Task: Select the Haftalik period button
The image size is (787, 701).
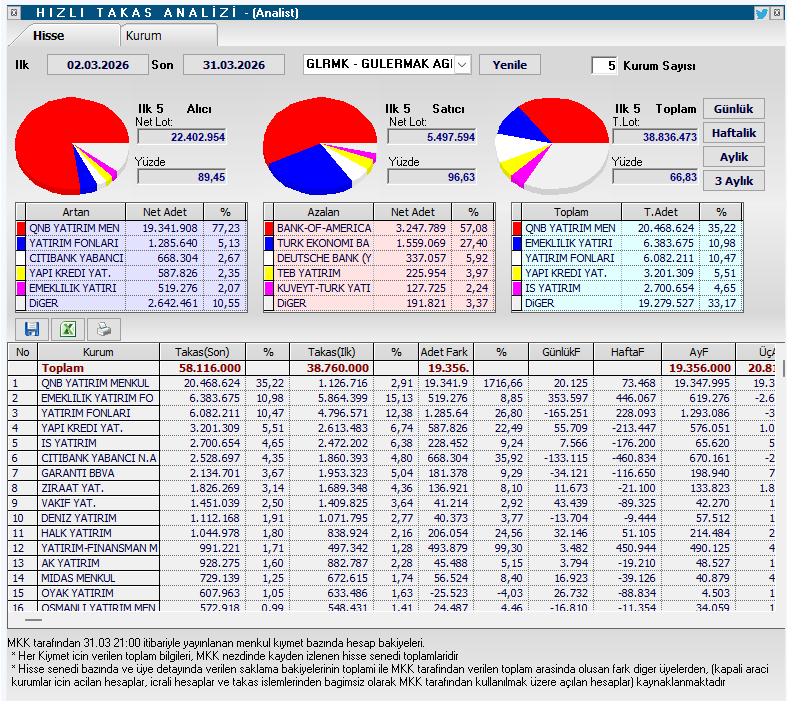Action: 733,133
